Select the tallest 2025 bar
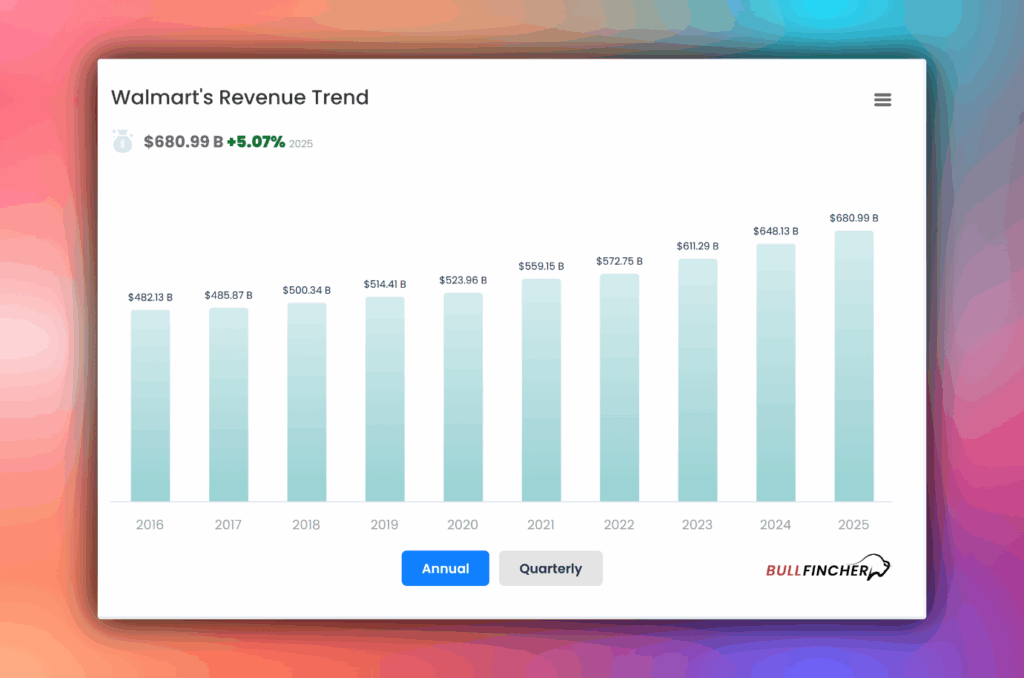The width and height of the screenshot is (1024, 678). 853,365
